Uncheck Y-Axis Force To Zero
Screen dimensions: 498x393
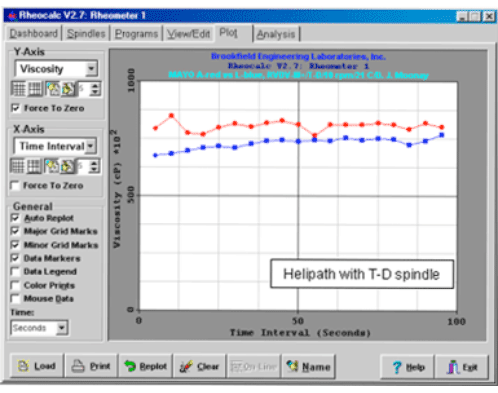[15, 108]
